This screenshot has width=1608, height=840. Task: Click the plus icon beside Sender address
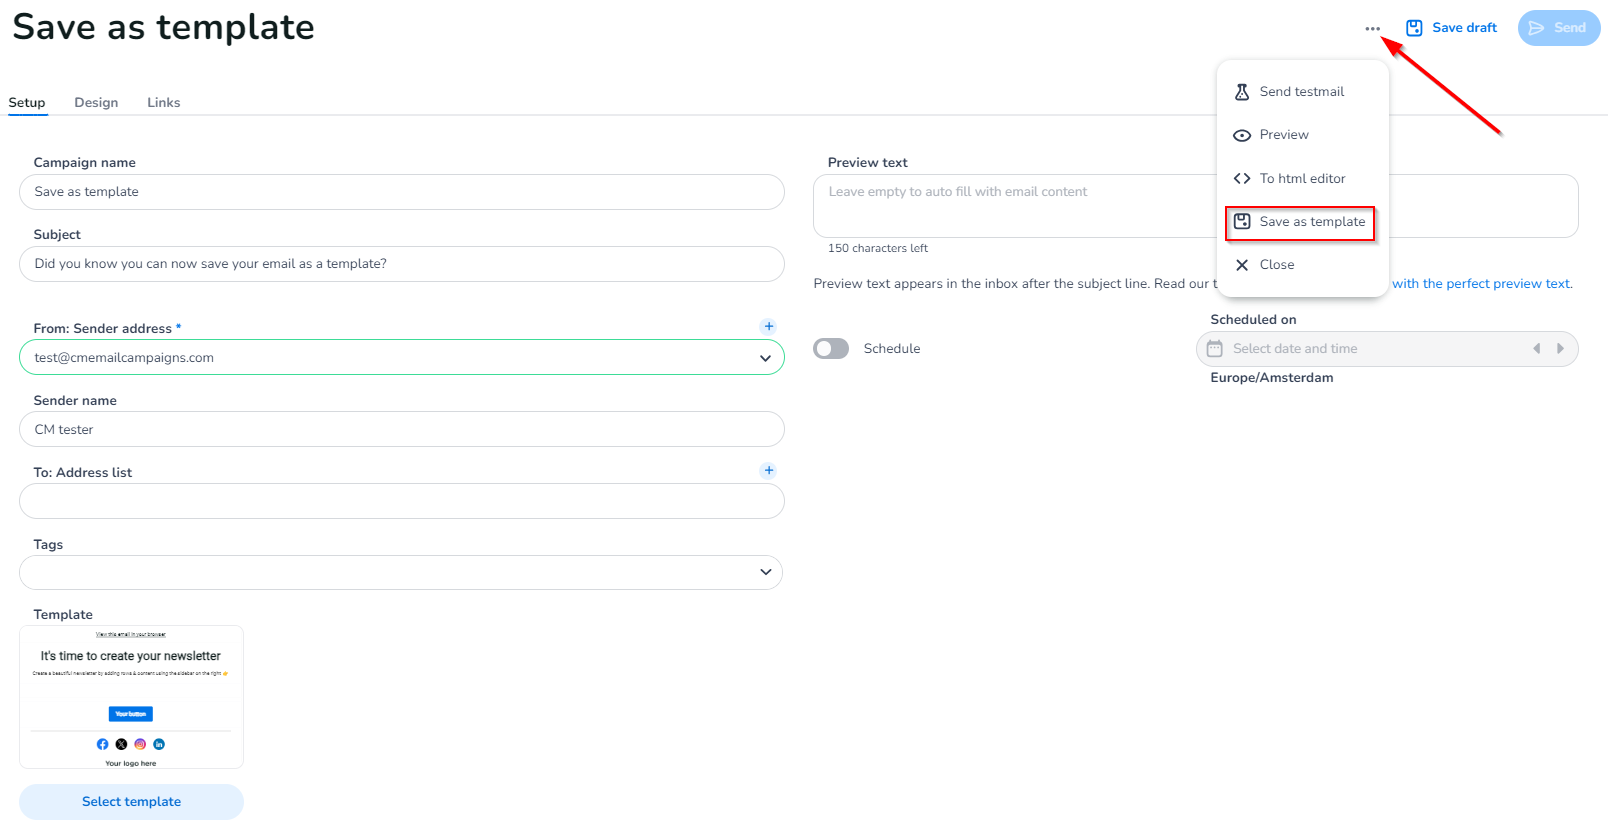coord(768,327)
